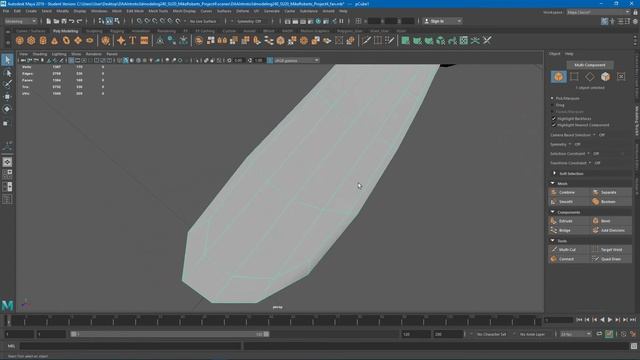Viewport: 640px width, 360px height.
Task: Open viewport Lighting menu
Action: coord(59,54)
